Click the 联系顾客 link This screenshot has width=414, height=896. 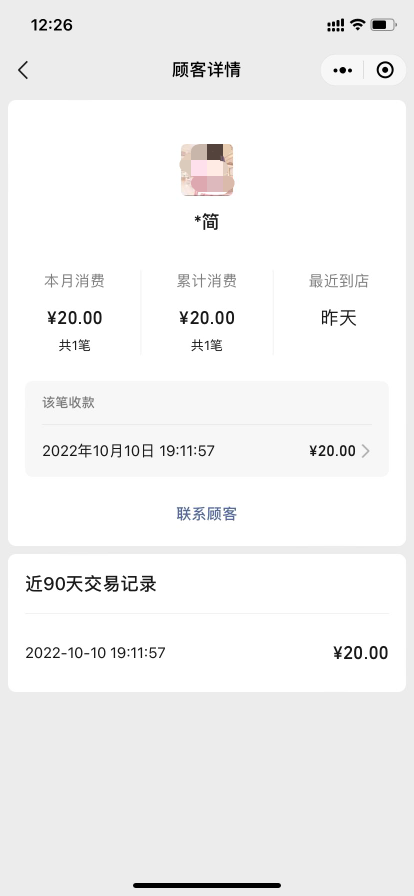click(207, 514)
